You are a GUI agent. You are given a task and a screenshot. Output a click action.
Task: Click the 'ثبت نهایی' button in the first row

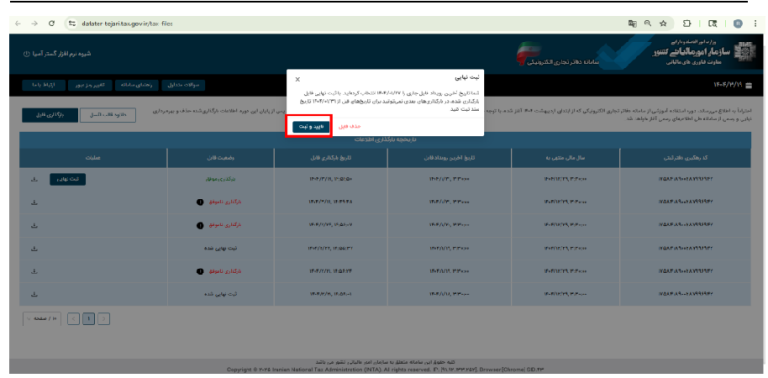point(68,180)
